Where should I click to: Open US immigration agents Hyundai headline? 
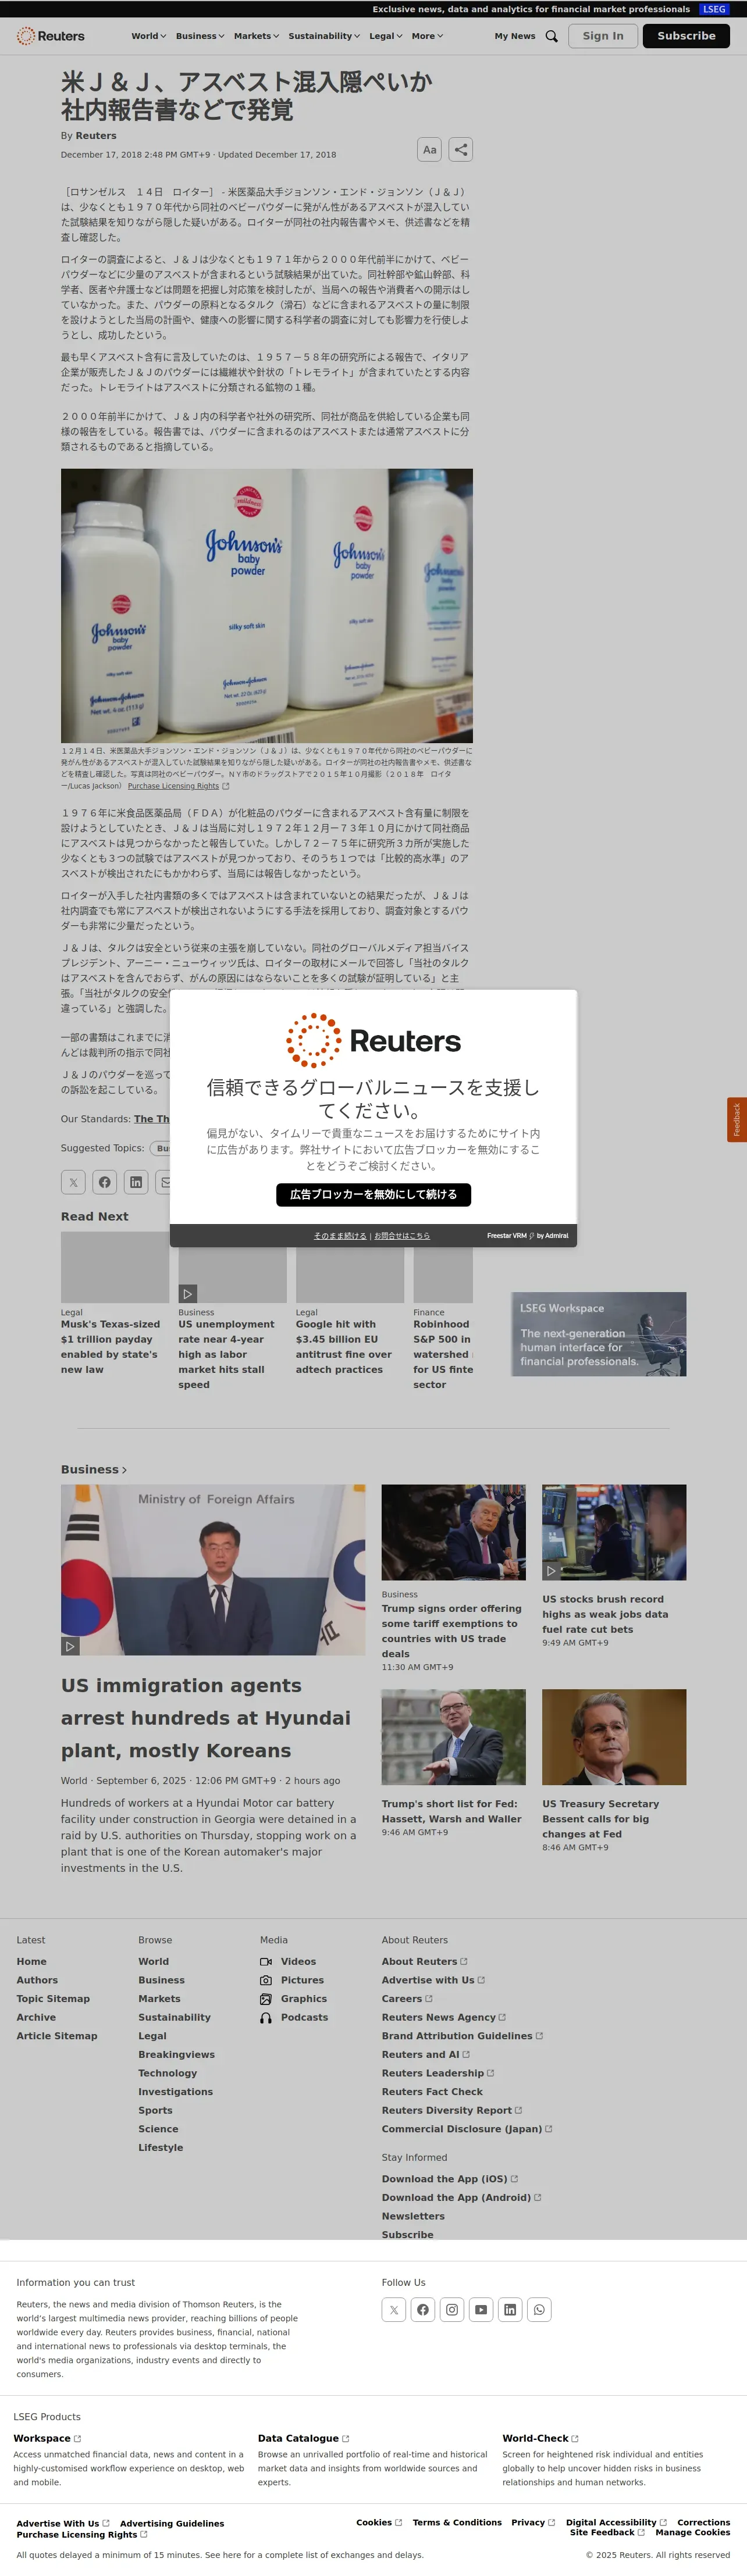205,1719
